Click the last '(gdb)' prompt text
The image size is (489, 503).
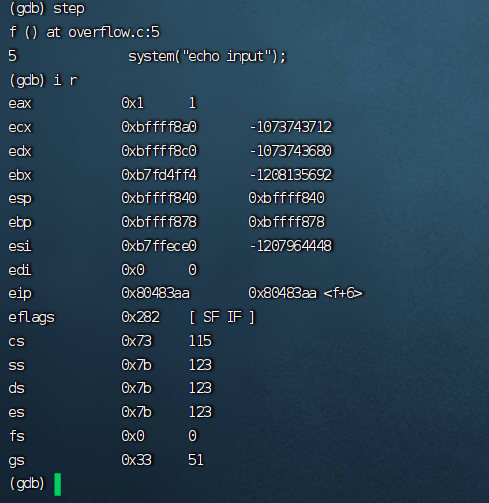(x=27, y=484)
